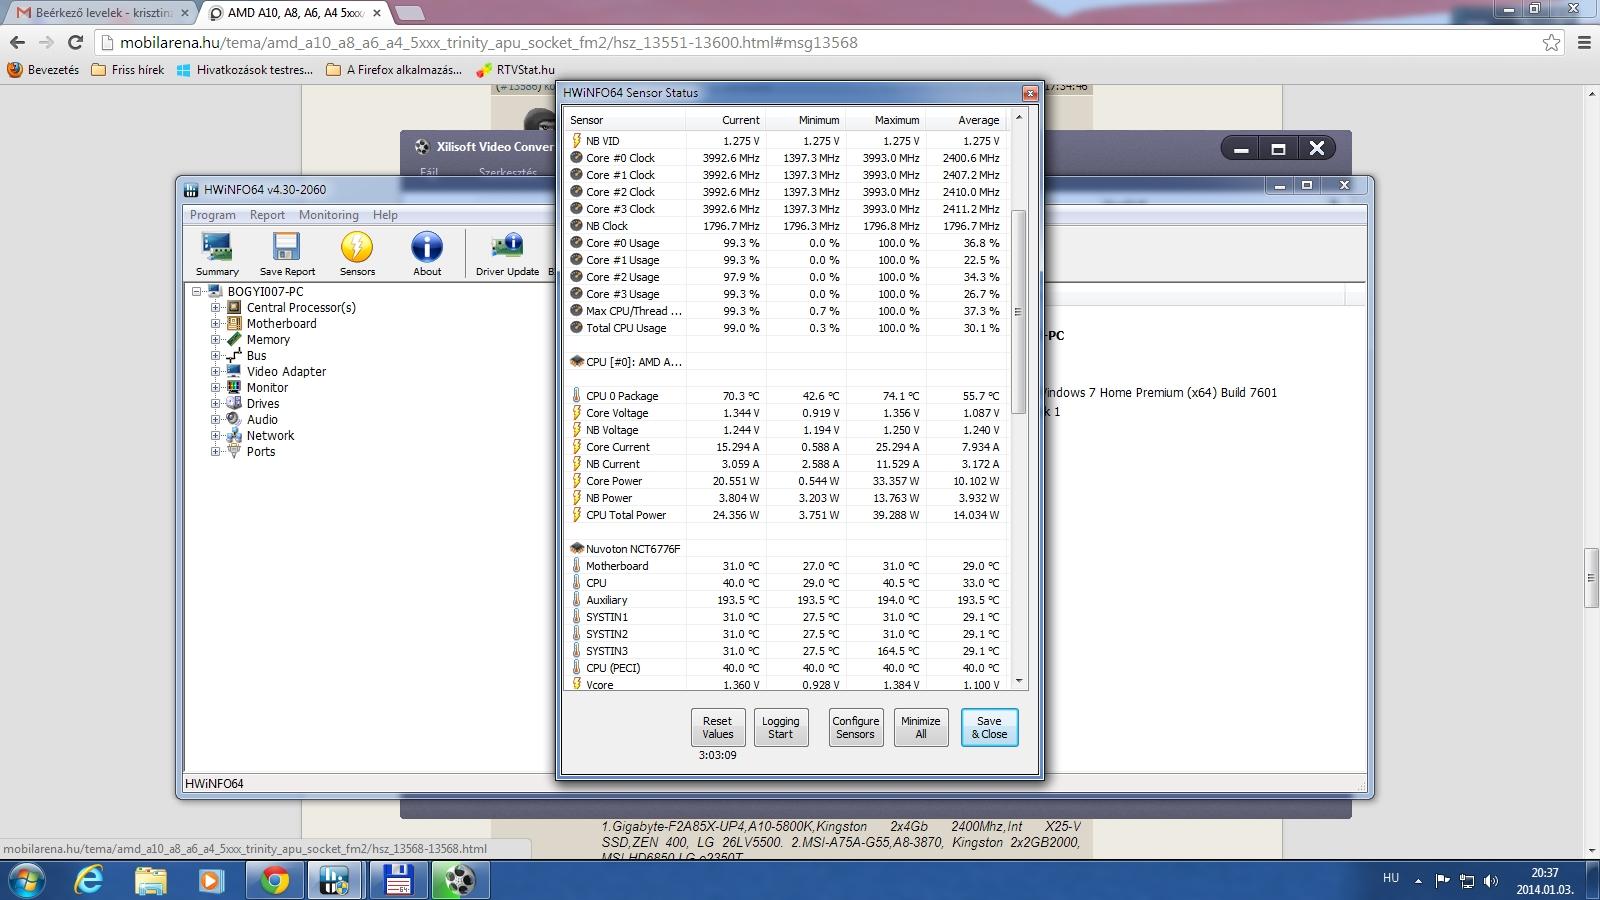Open the Xilisoft film reel taskbar icon

click(459, 880)
